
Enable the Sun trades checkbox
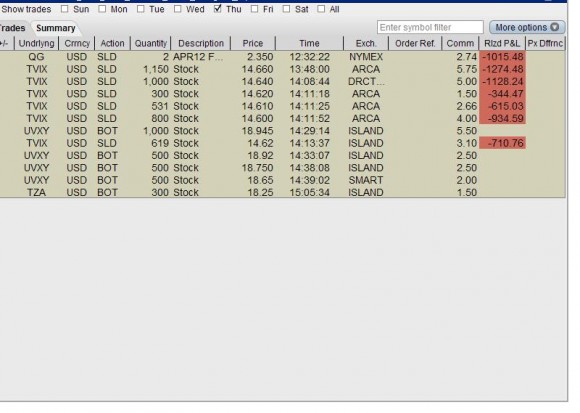(x=64, y=9)
